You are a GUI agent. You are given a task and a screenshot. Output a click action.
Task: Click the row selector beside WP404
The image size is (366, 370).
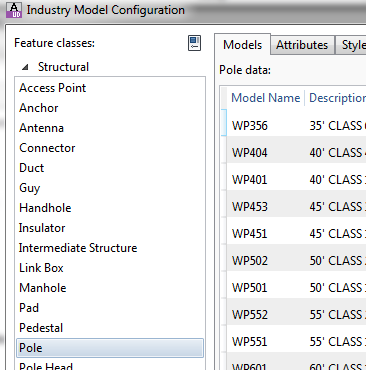click(224, 153)
